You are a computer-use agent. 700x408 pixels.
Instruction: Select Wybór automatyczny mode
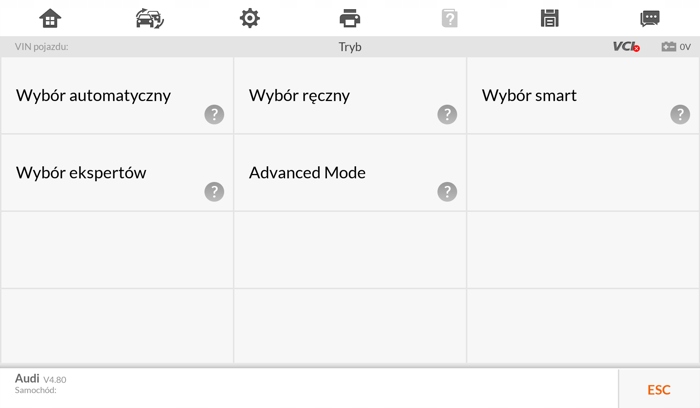click(x=94, y=96)
